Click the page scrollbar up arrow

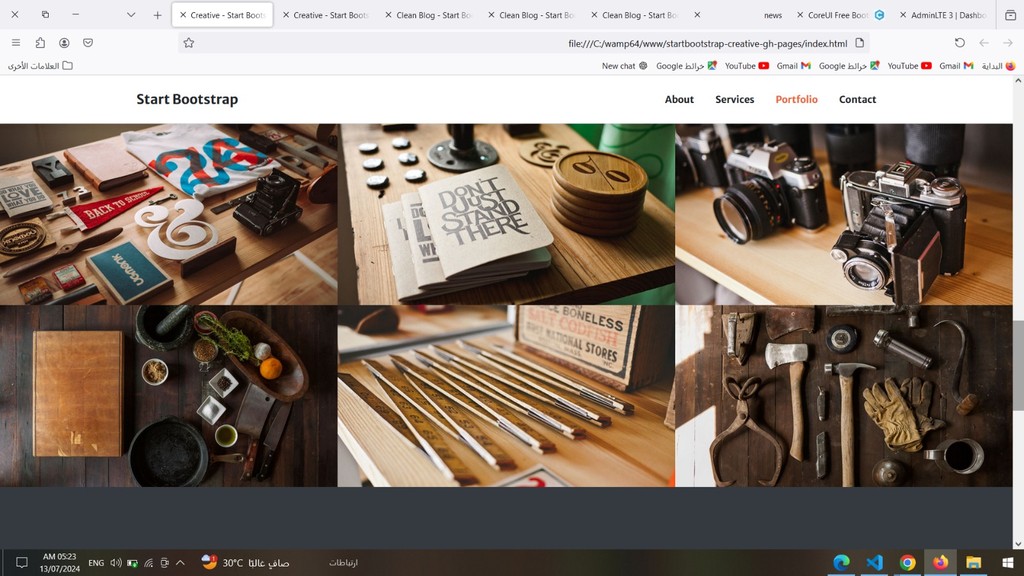[x=1018, y=81]
